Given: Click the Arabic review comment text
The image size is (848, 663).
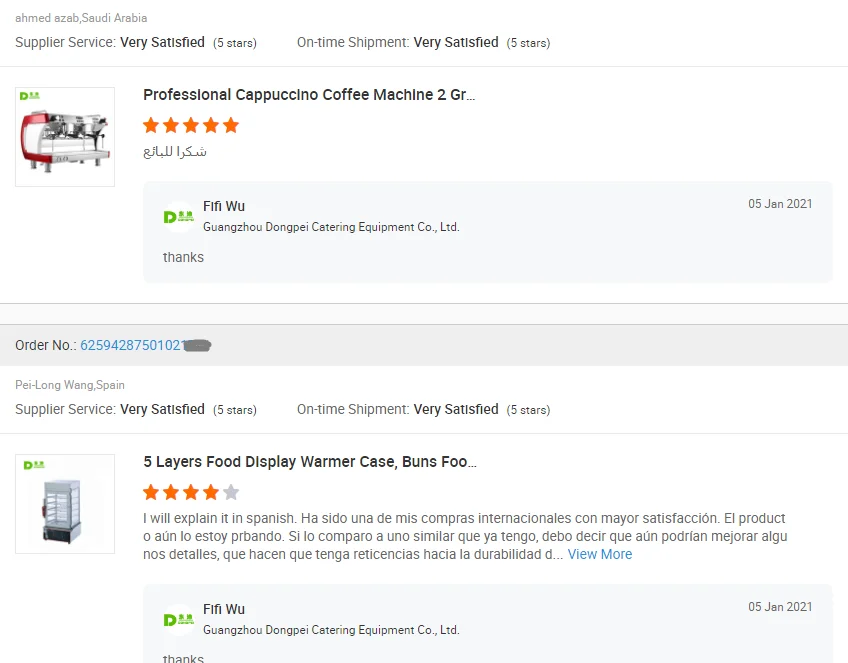Looking at the screenshot, I should point(175,151).
